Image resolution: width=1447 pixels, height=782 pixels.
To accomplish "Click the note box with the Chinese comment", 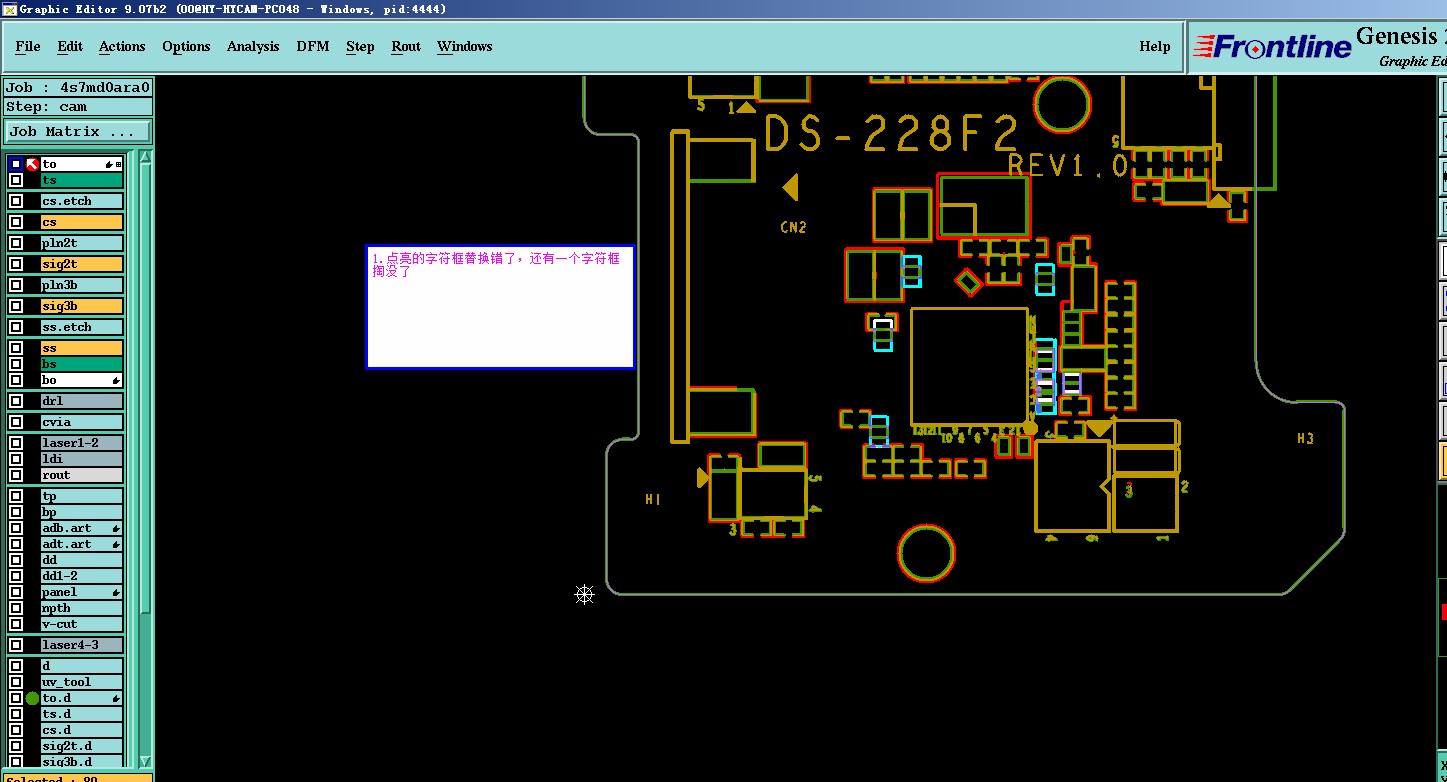I will 500,307.
